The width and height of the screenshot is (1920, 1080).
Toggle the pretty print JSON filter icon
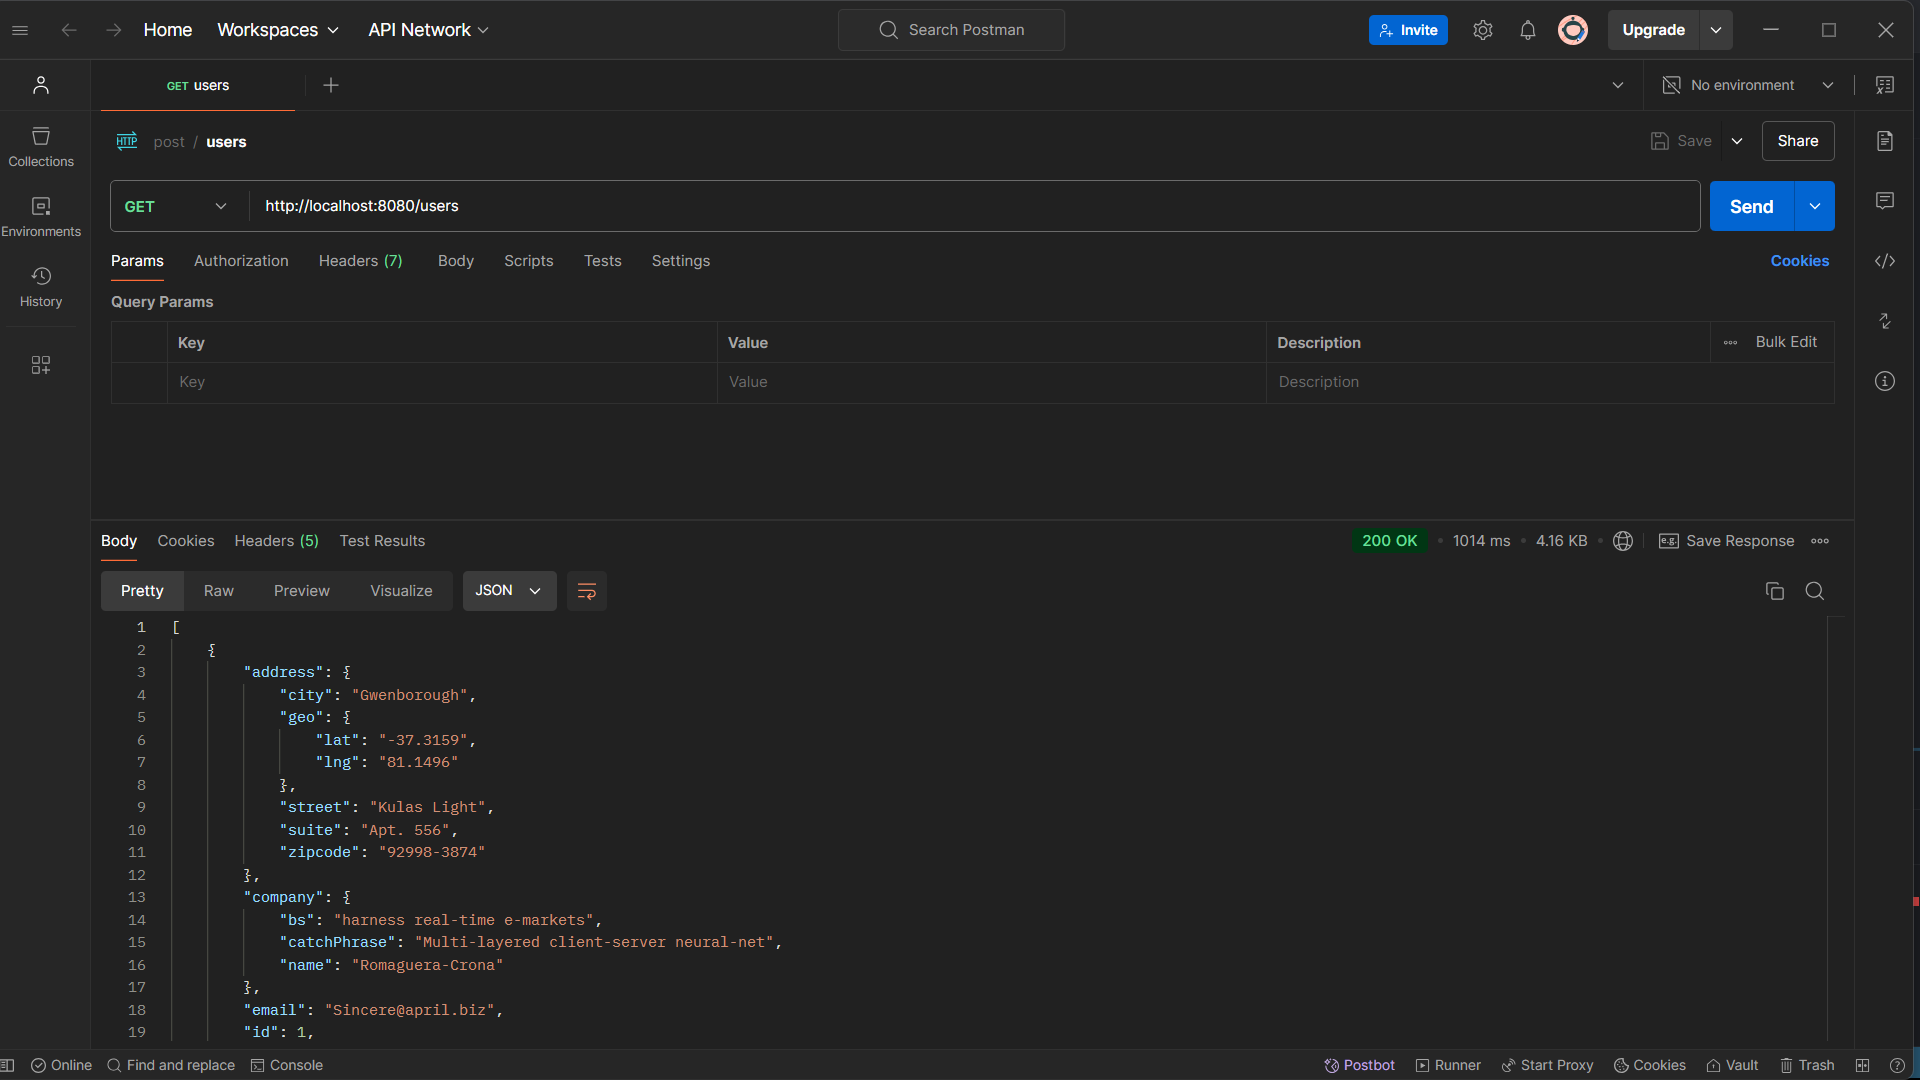(x=585, y=591)
